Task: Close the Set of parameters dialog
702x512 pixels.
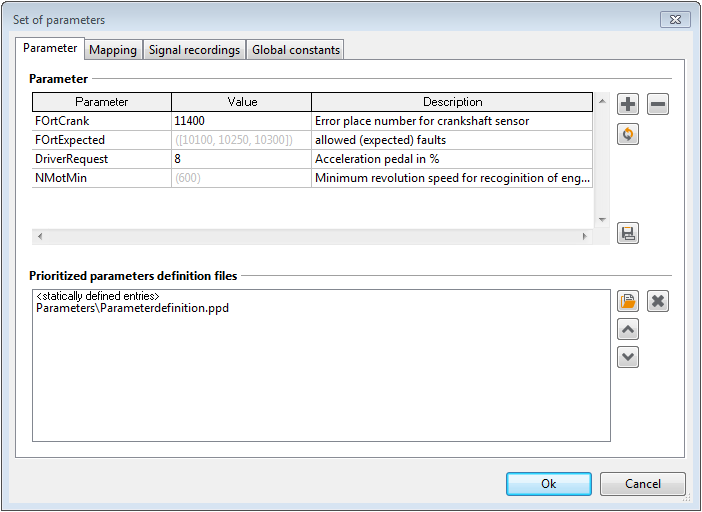Action: coord(675,20)
